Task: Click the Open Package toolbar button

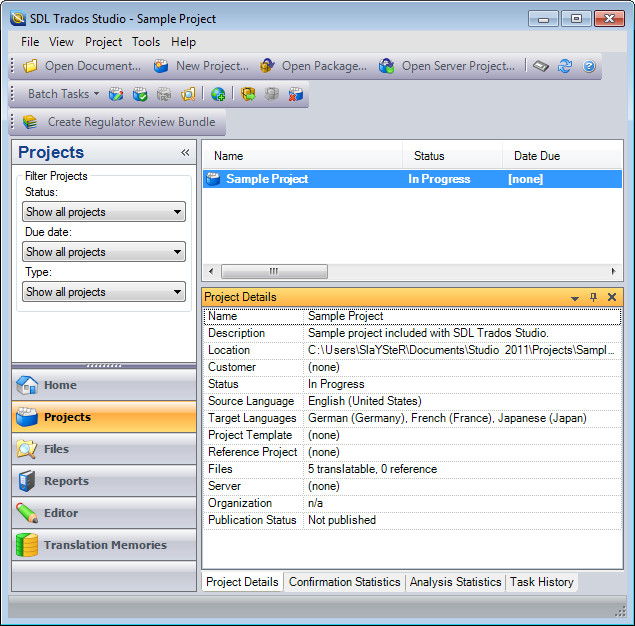Action: pos(313,66)
